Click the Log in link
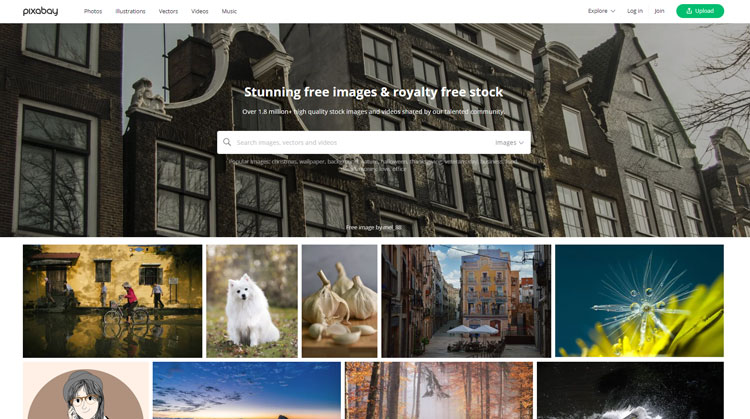The width and height of the screenshot is (750, 419). click(x=635, y=11)
